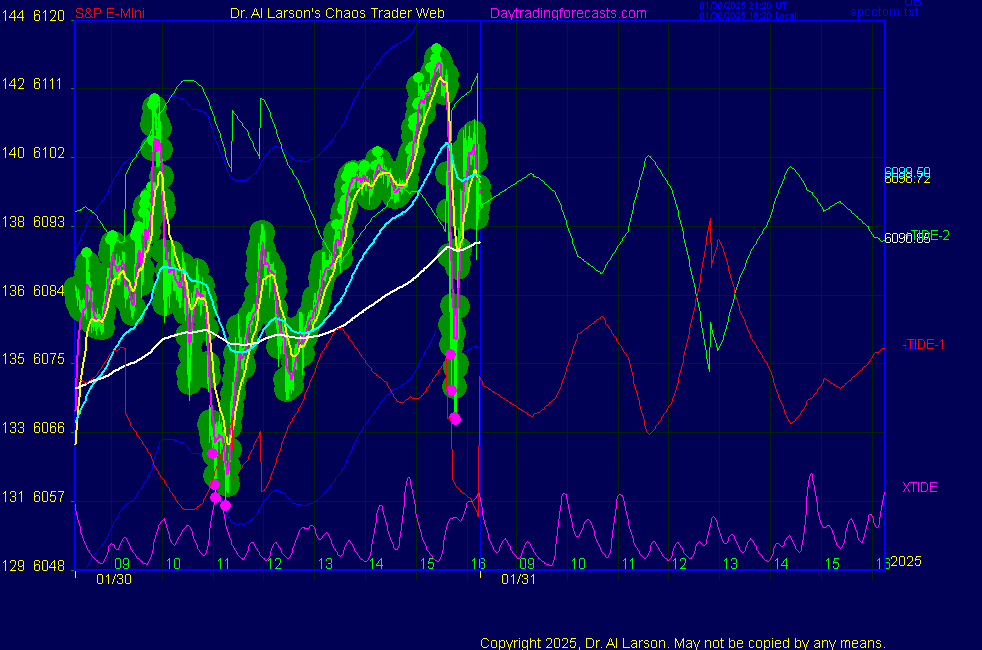Click the S&P E-Mini chart title

click(110, 13)
